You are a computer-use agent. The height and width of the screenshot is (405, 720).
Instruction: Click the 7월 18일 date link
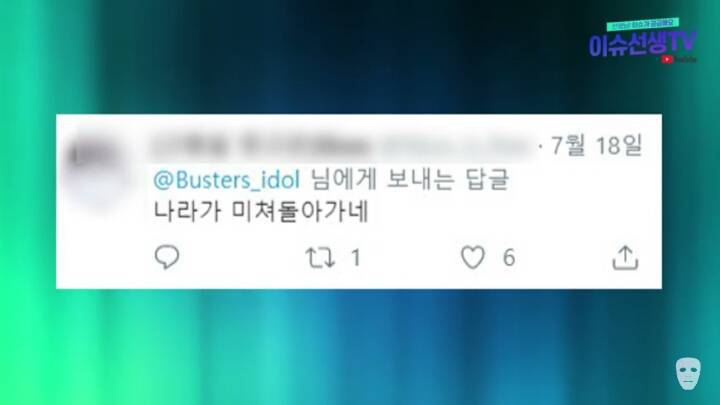[x=596, y=146]
